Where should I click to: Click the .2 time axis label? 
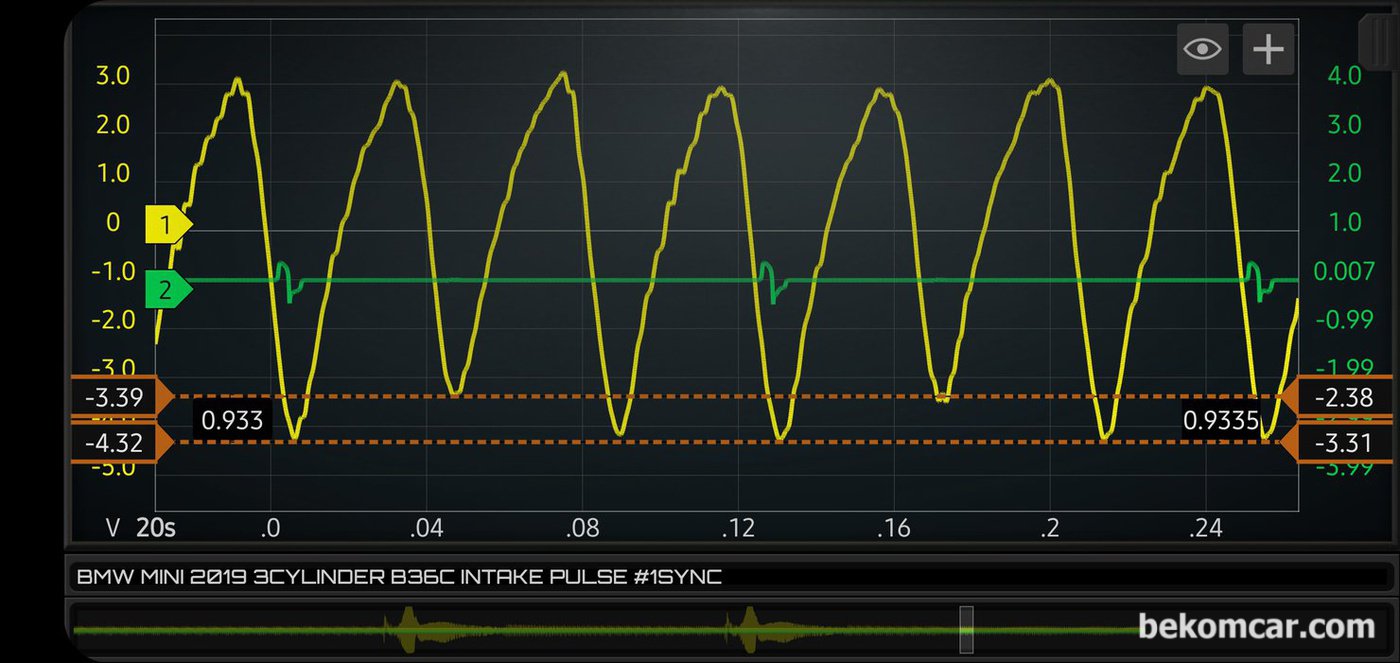point(1049,528)
